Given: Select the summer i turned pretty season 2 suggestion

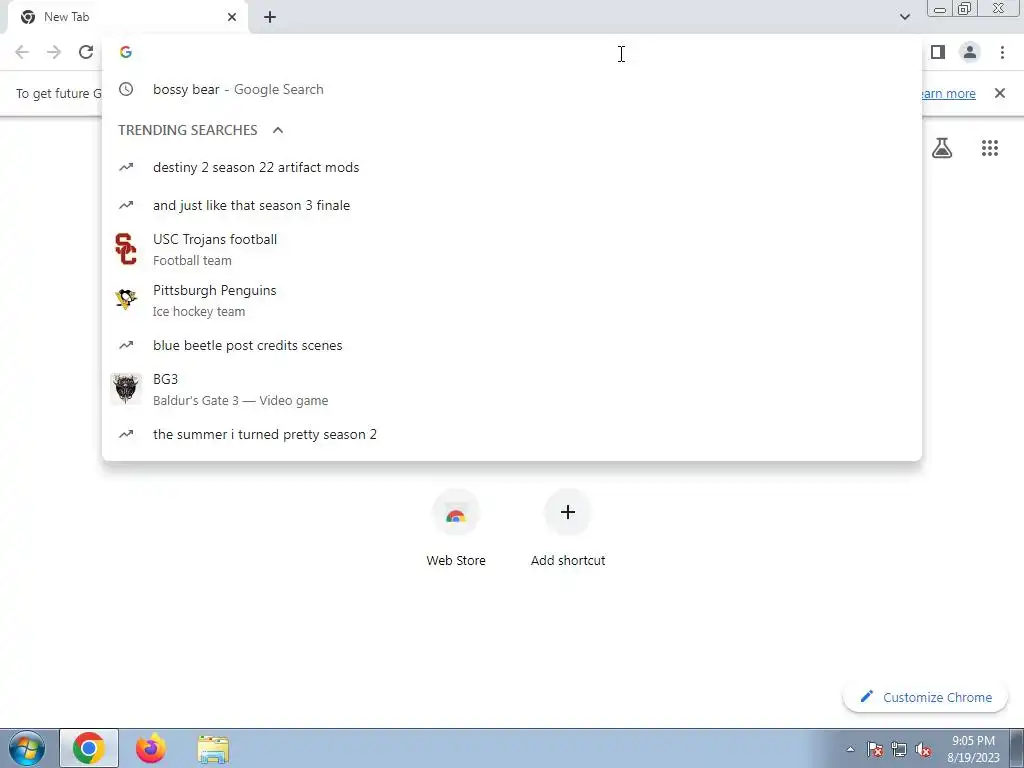Looking at the screenshot, I should pos(512,434).
